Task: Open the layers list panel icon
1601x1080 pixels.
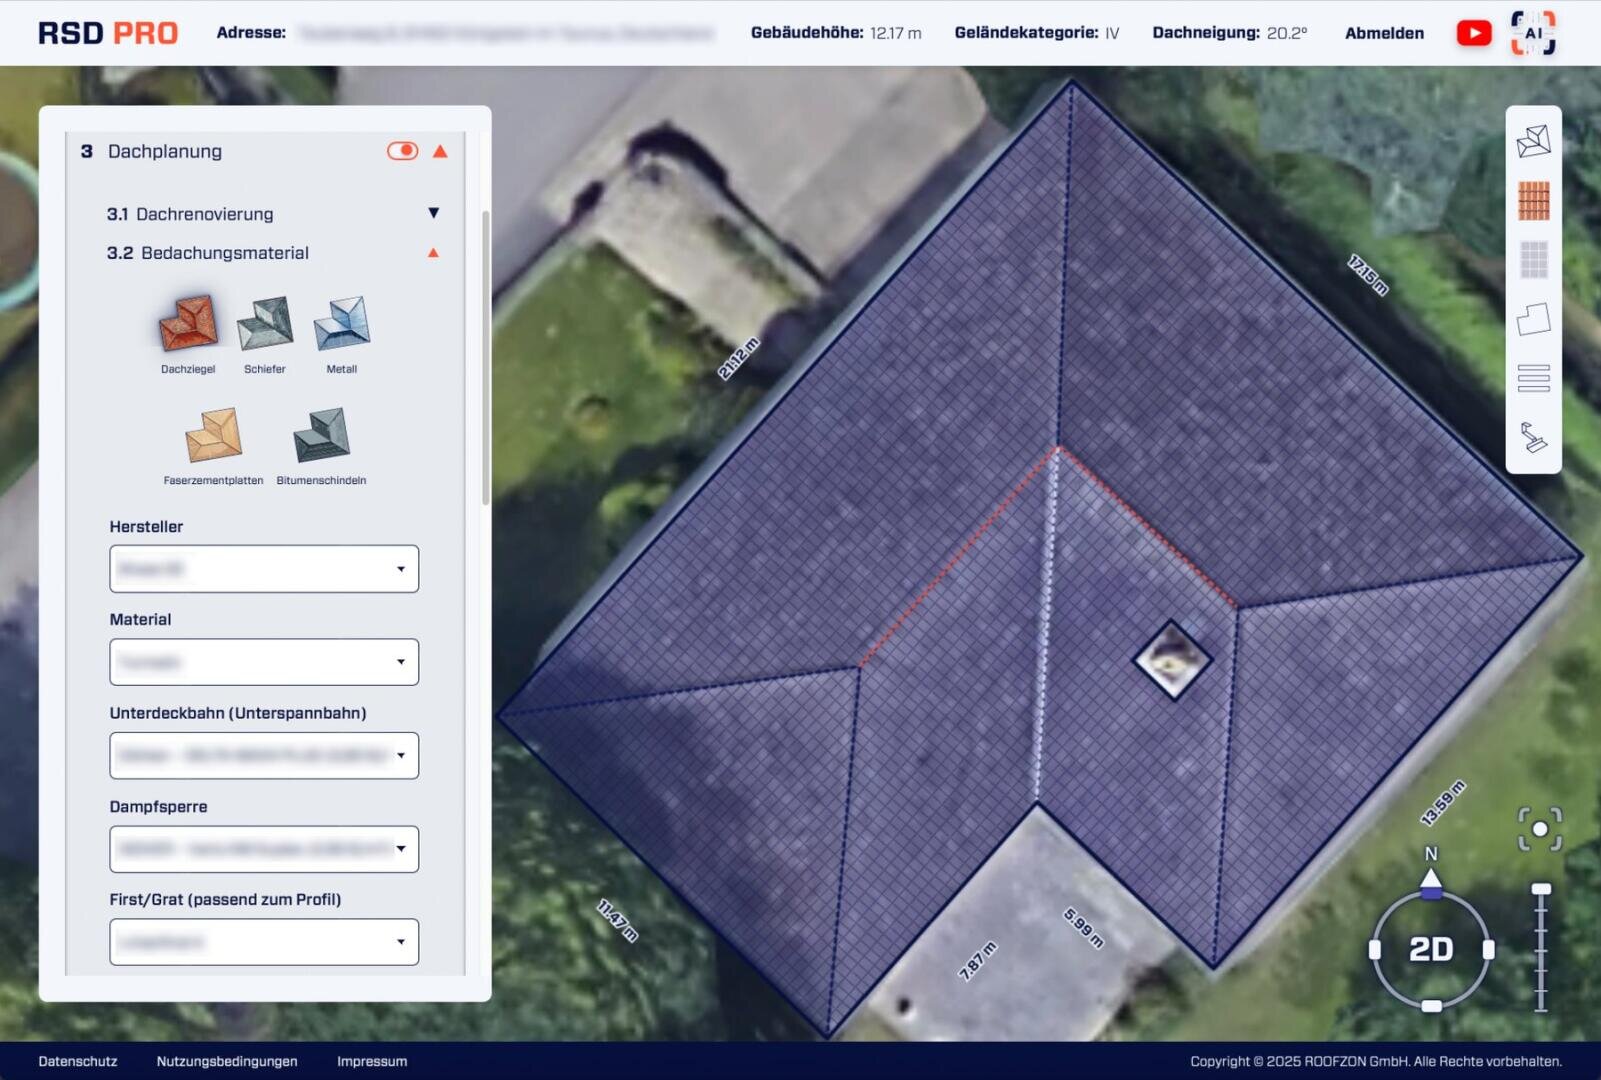Action: pyautogui.click(x=1534, y=378)
